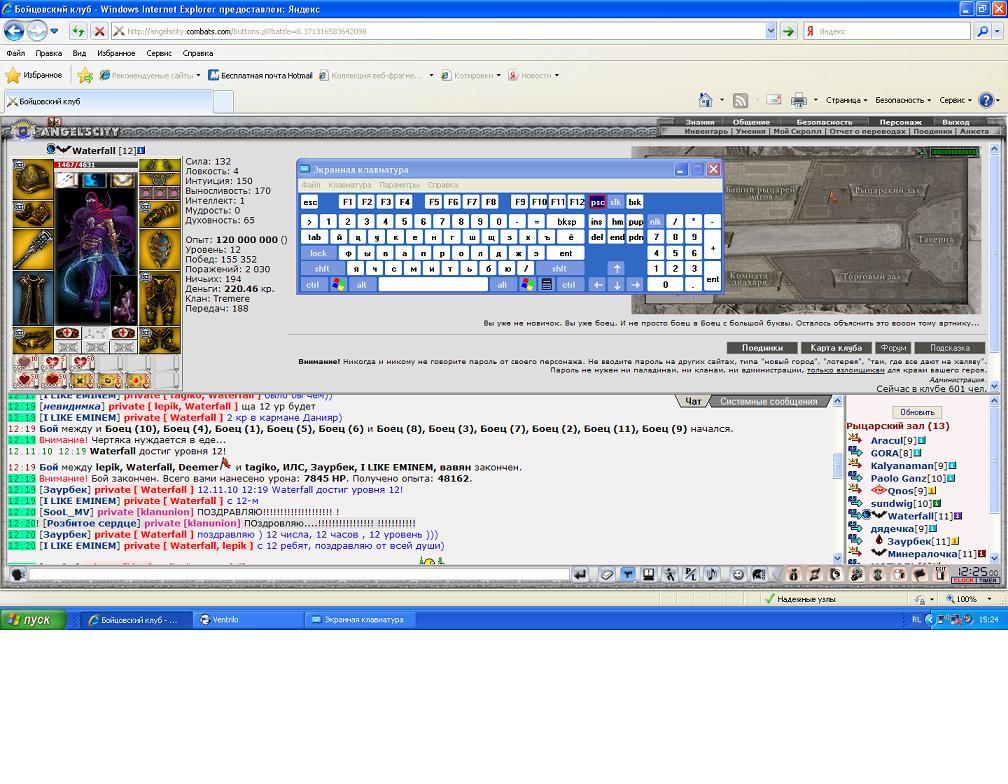Click the Пуск Start button

tap(33, 619)
